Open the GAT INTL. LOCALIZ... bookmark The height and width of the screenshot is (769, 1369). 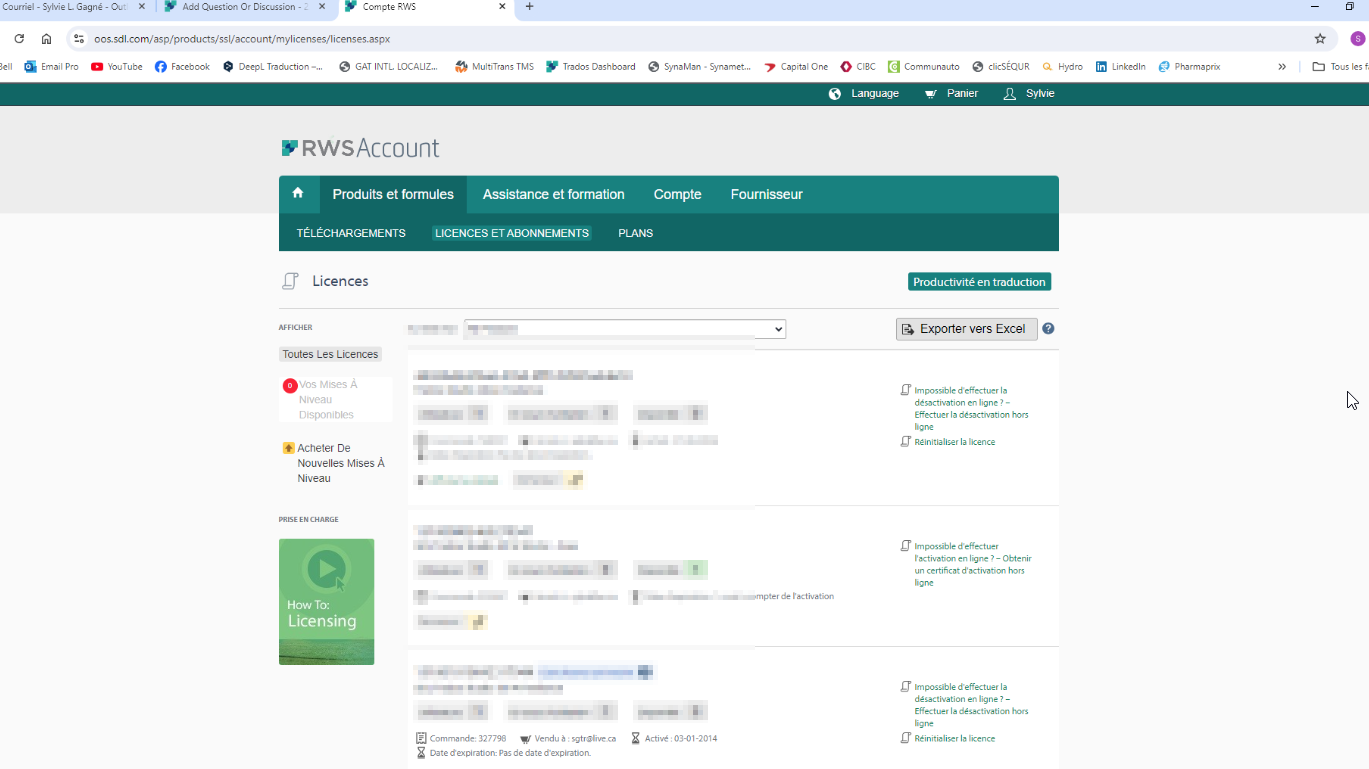[x=388, y=67]
